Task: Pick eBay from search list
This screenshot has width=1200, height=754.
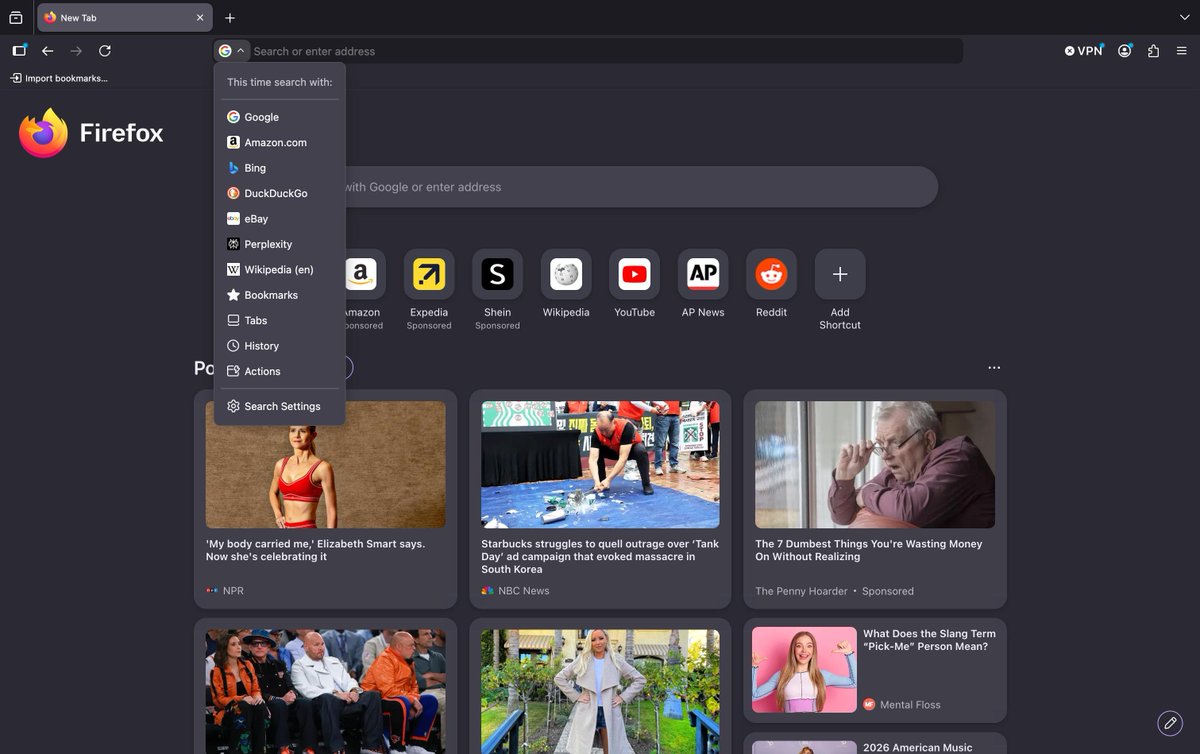Action: pos(280,219)
